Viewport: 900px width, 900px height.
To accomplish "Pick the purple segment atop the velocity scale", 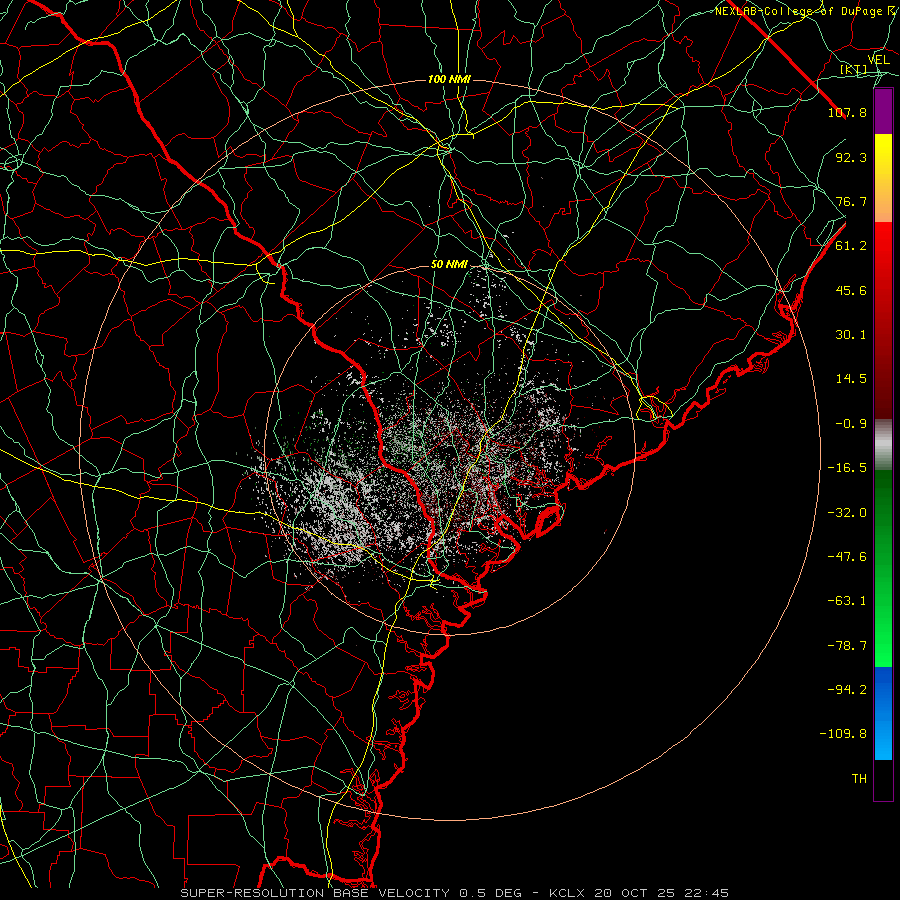I will (x=883, y=111).
